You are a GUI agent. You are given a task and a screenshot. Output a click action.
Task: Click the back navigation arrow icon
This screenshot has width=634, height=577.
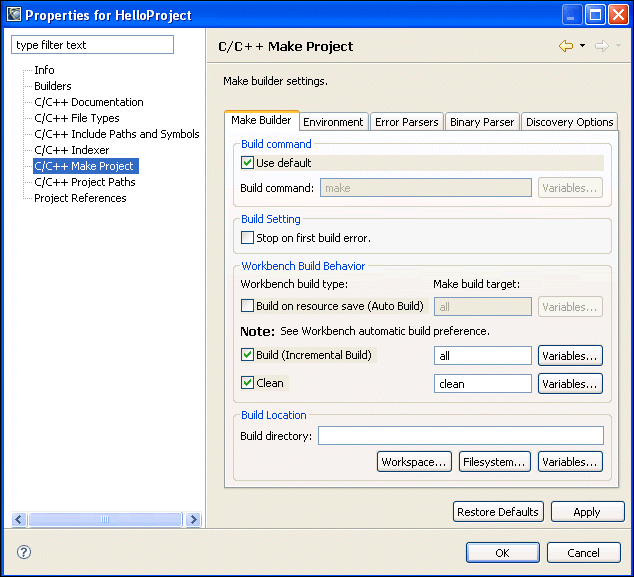[566, 46]
